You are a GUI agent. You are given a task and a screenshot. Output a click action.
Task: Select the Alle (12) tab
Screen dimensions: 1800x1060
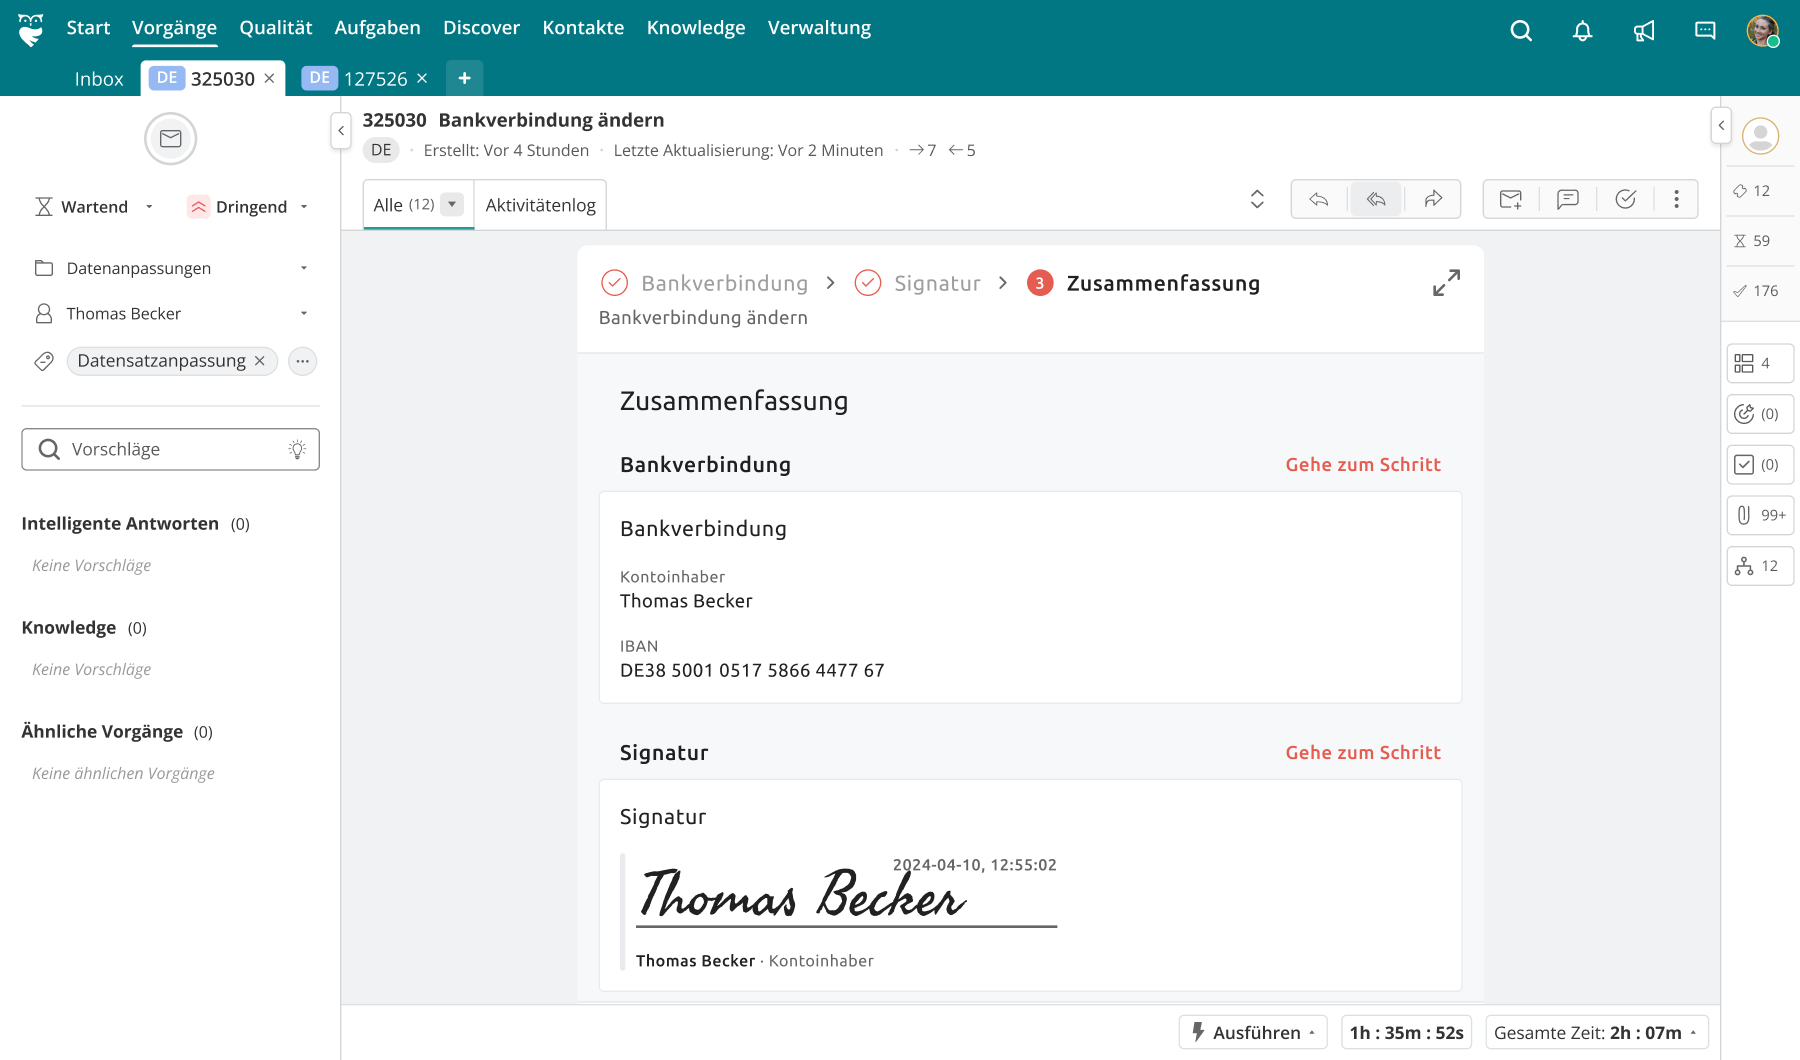tap(404, 205)
